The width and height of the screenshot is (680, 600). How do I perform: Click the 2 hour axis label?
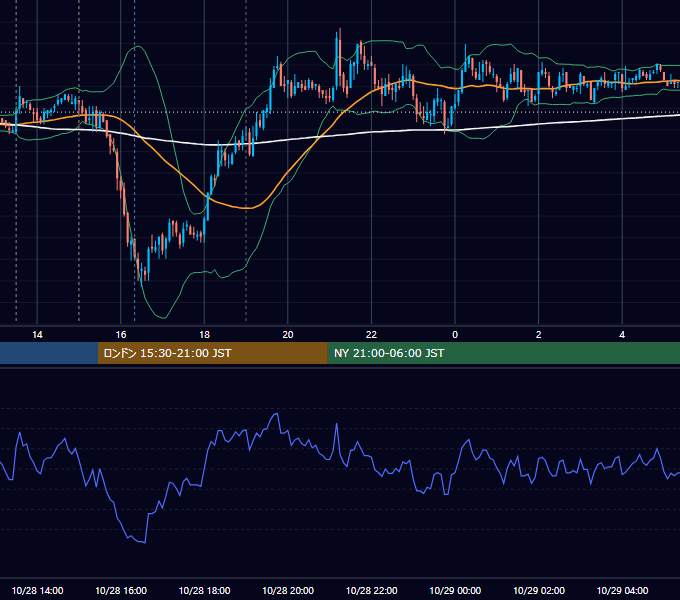tap(539, 335)
